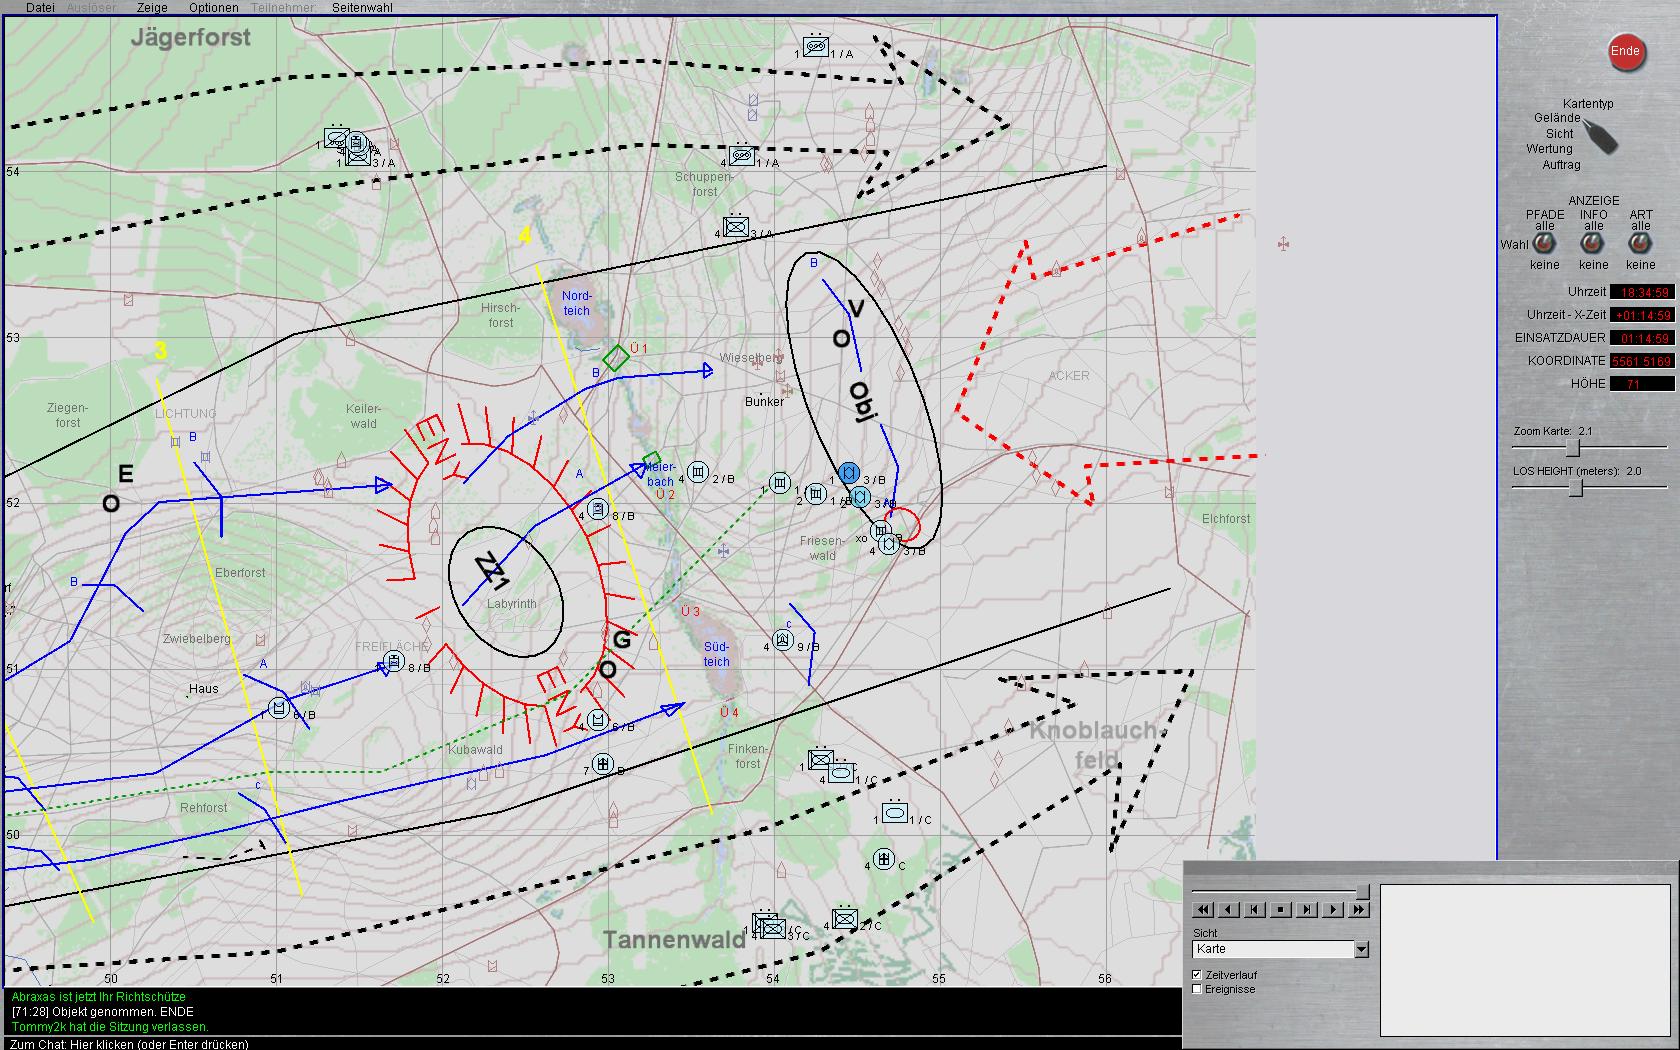The width and height of the screenshot is (1680, 1050).
Task: Click the fast-forward playback button
Action: (x=1359, y=910)
